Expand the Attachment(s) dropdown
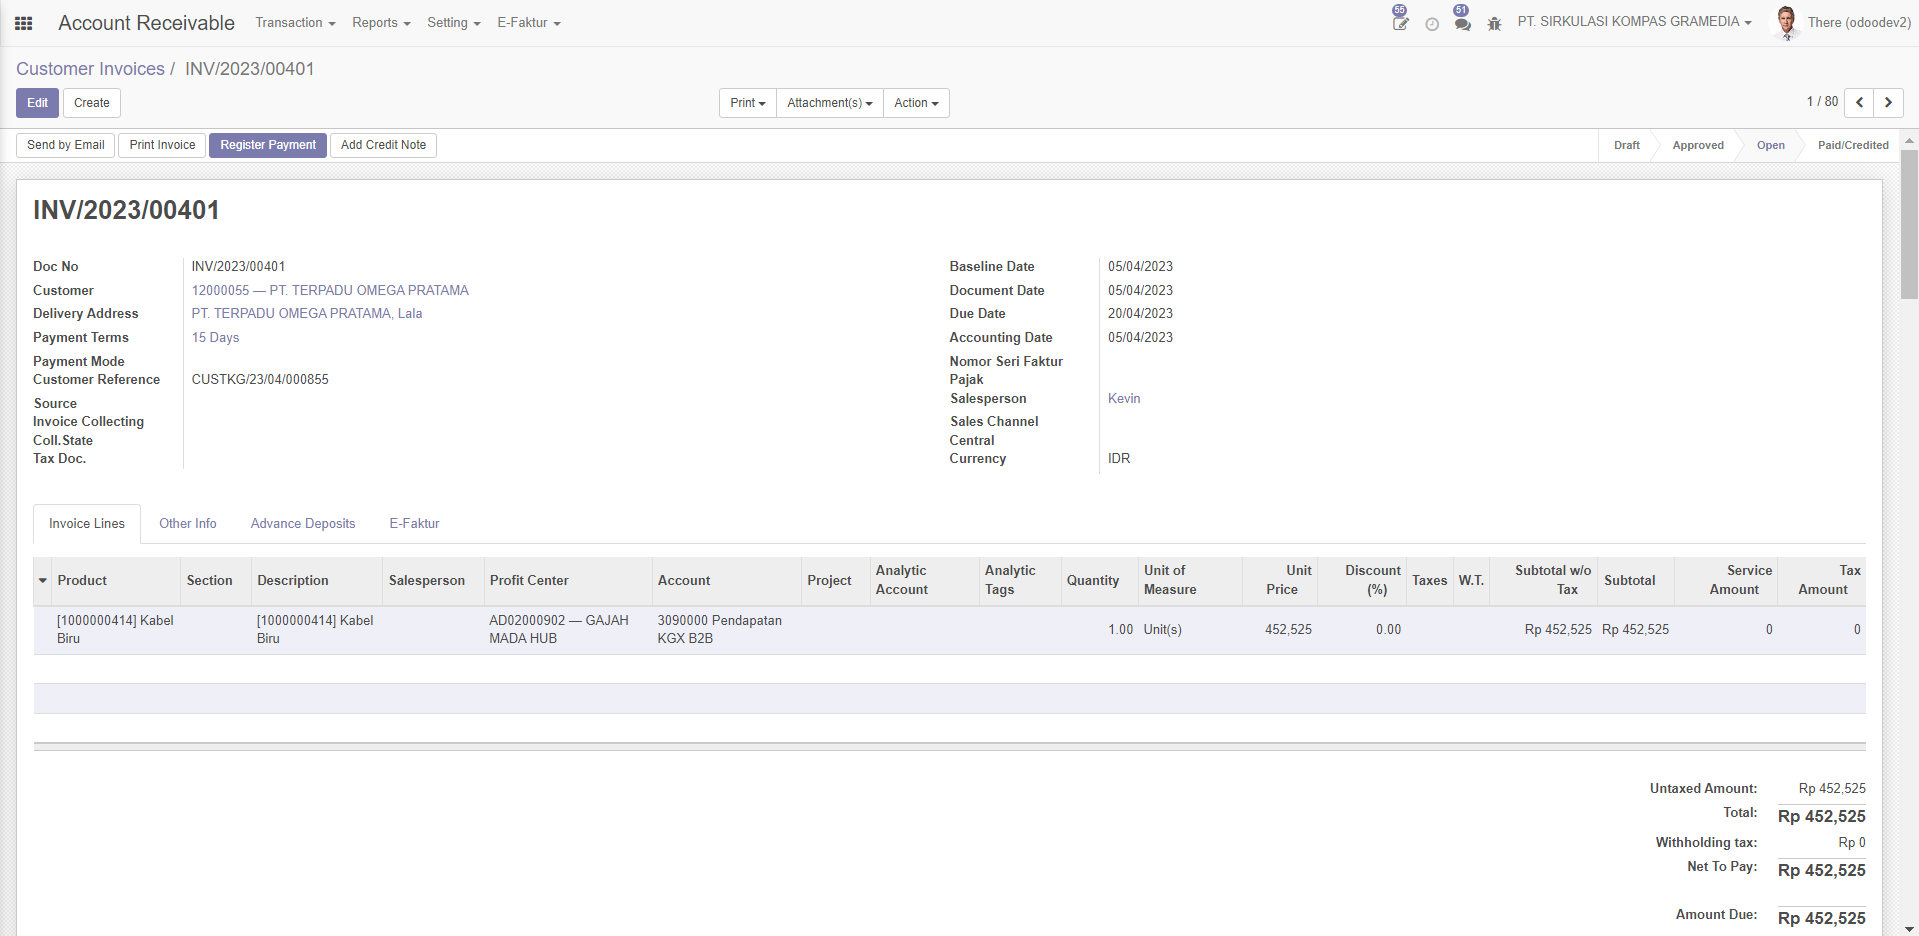 [829, 103]
